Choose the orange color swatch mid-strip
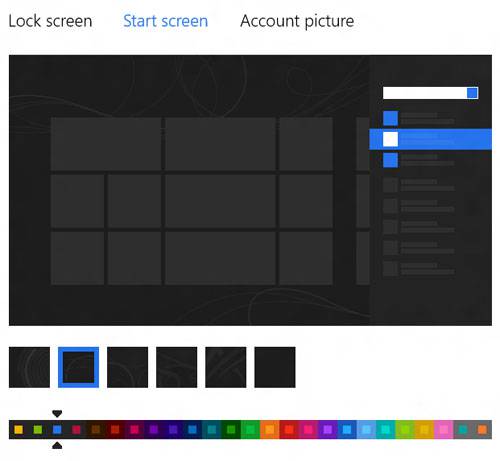Image resolution: width=500 pixels, height=461 pixels. pos(270,429)
